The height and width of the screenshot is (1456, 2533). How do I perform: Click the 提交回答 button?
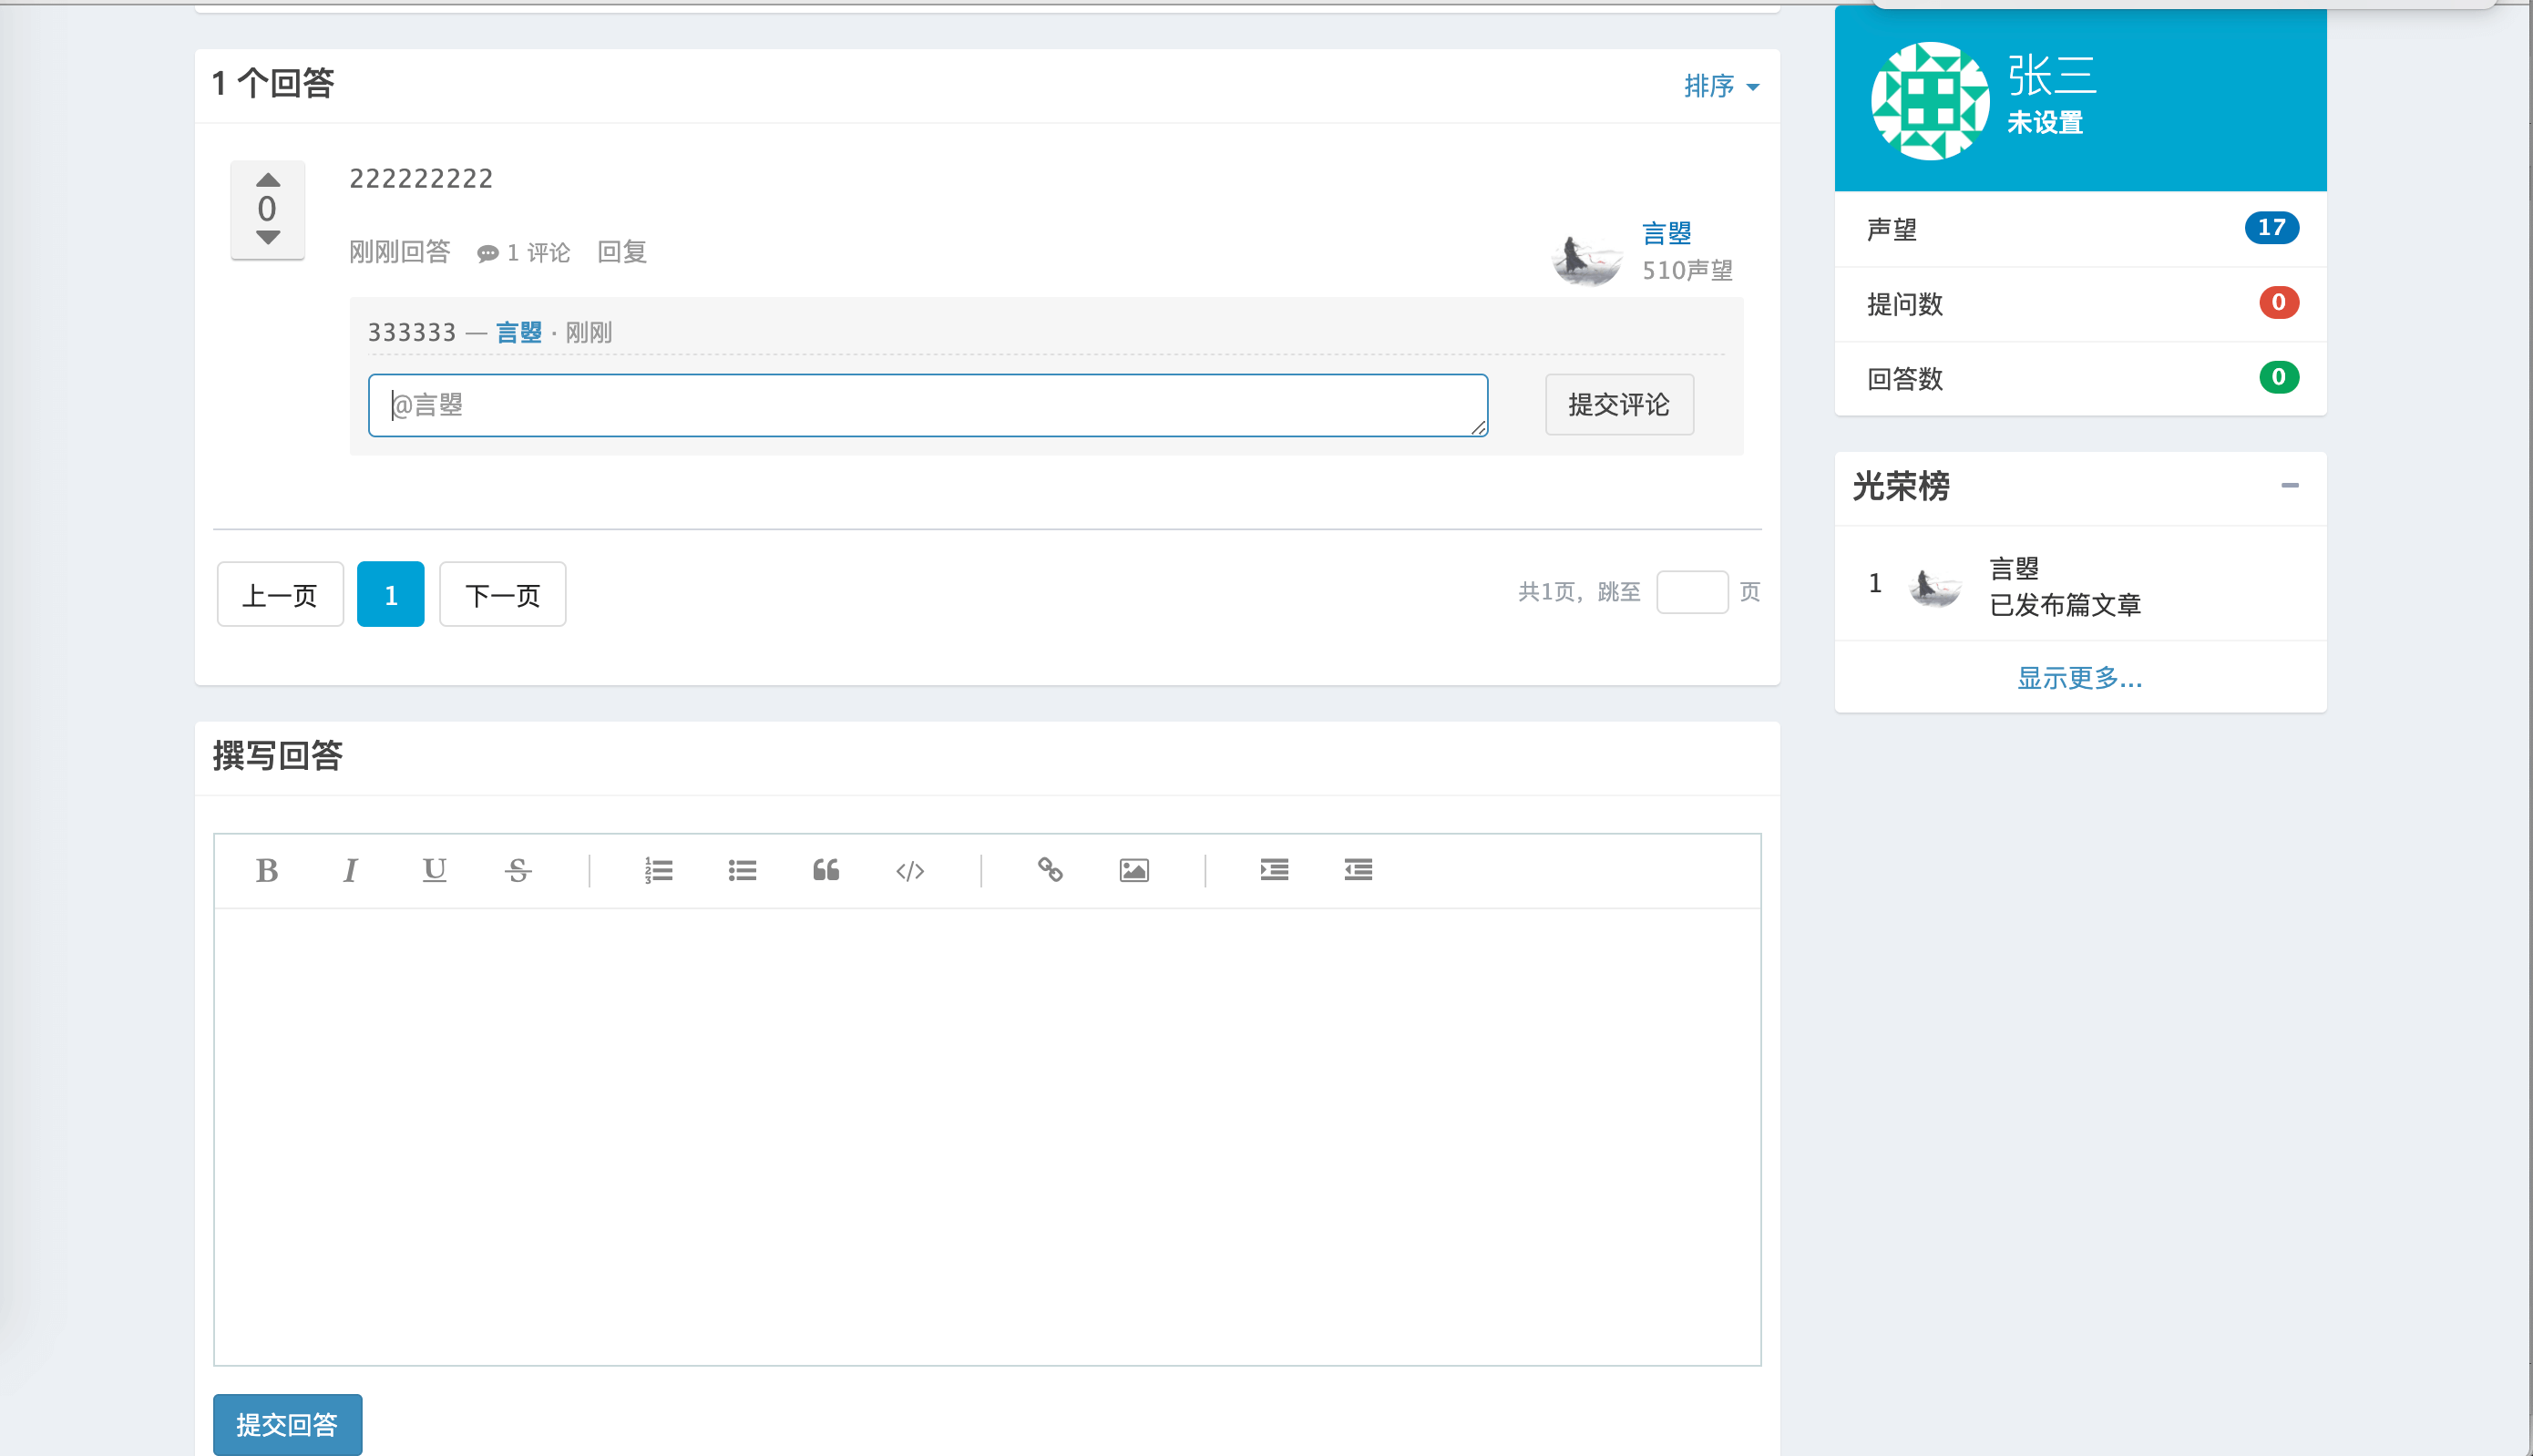287,1424
